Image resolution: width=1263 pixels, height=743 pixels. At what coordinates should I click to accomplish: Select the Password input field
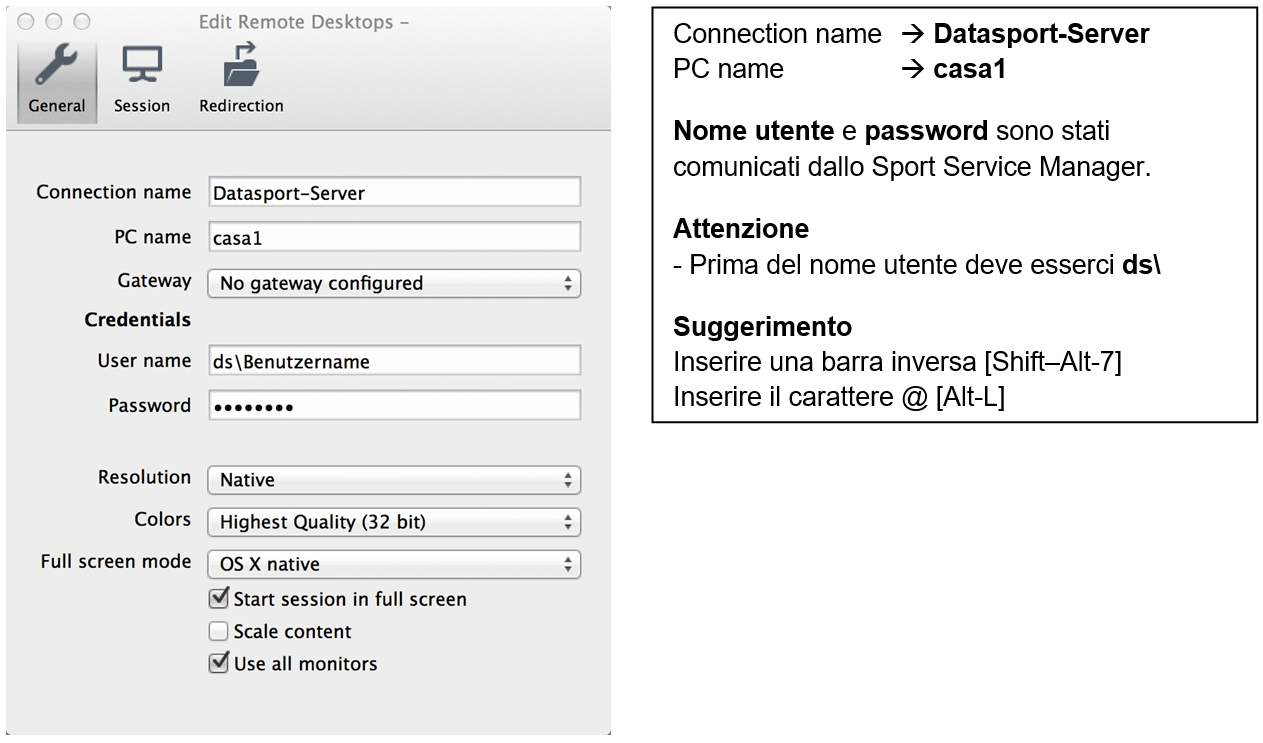pos(394,406)
